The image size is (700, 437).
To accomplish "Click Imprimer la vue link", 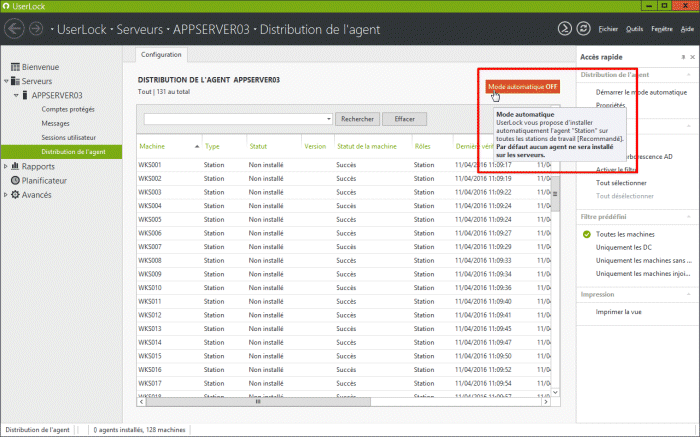I will point(618,312).
